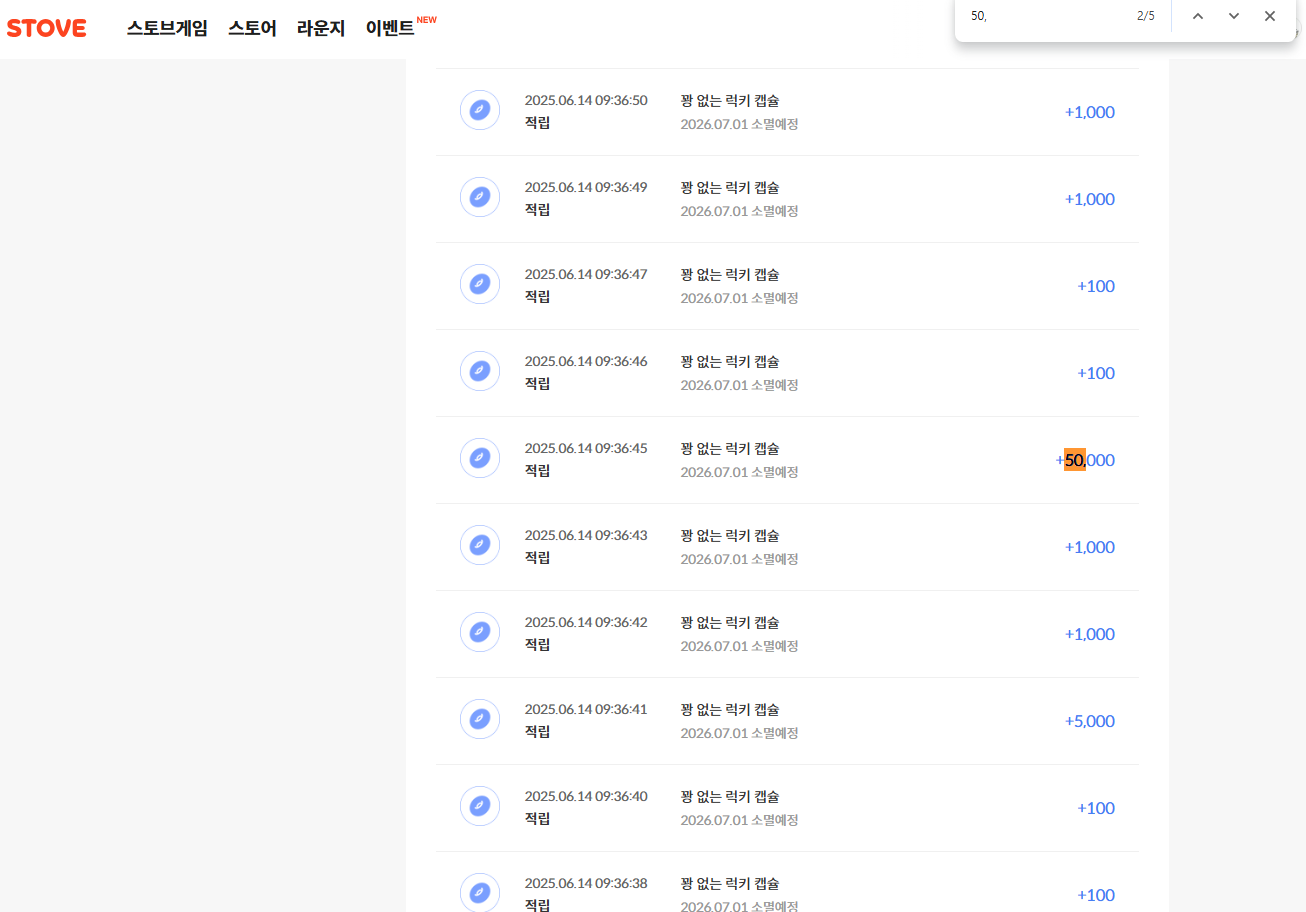This screenshot has height=912, width=1306.
Task: Click 꽝 없는 럭키 캡슐 in 09:36:46 row
Action: pyautogui.click(x=730, y=361)
